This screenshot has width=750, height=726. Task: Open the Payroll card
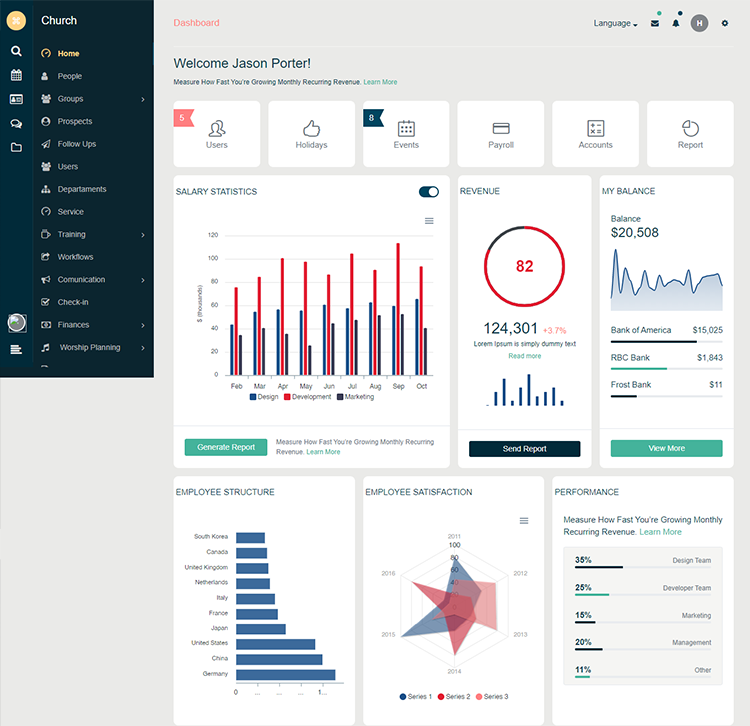tap(501, 134)
